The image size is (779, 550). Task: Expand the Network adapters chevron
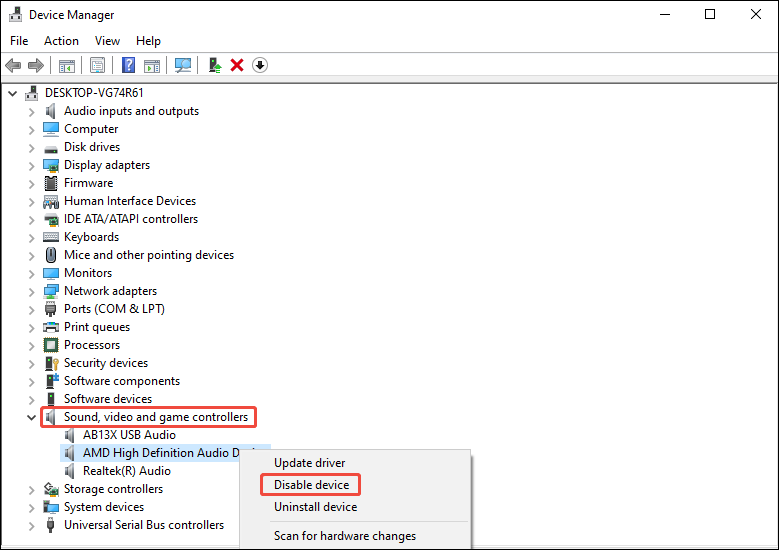tap(31, 292)
